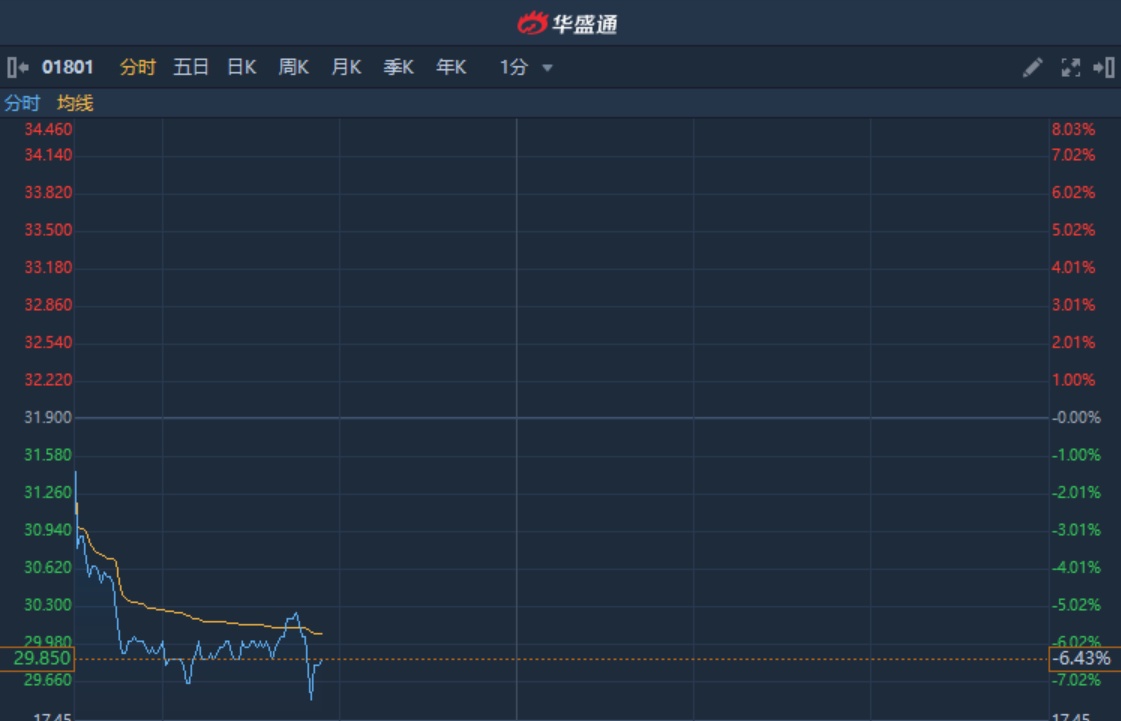This screenshot has width=1121, height=721.
Task: Click the fullscreen expand chart icon
Action: 1070,68
